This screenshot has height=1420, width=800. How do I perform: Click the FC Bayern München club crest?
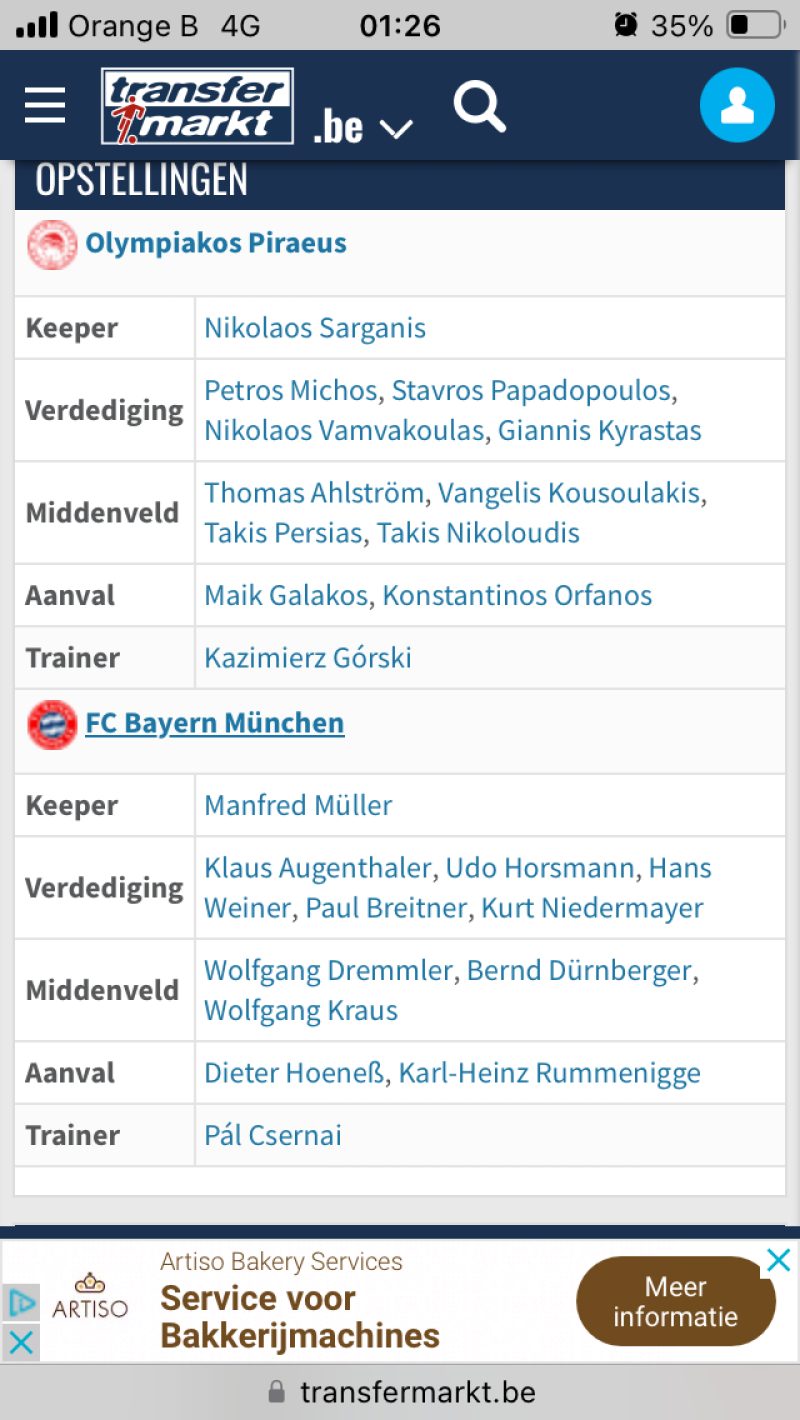point(52,724)
